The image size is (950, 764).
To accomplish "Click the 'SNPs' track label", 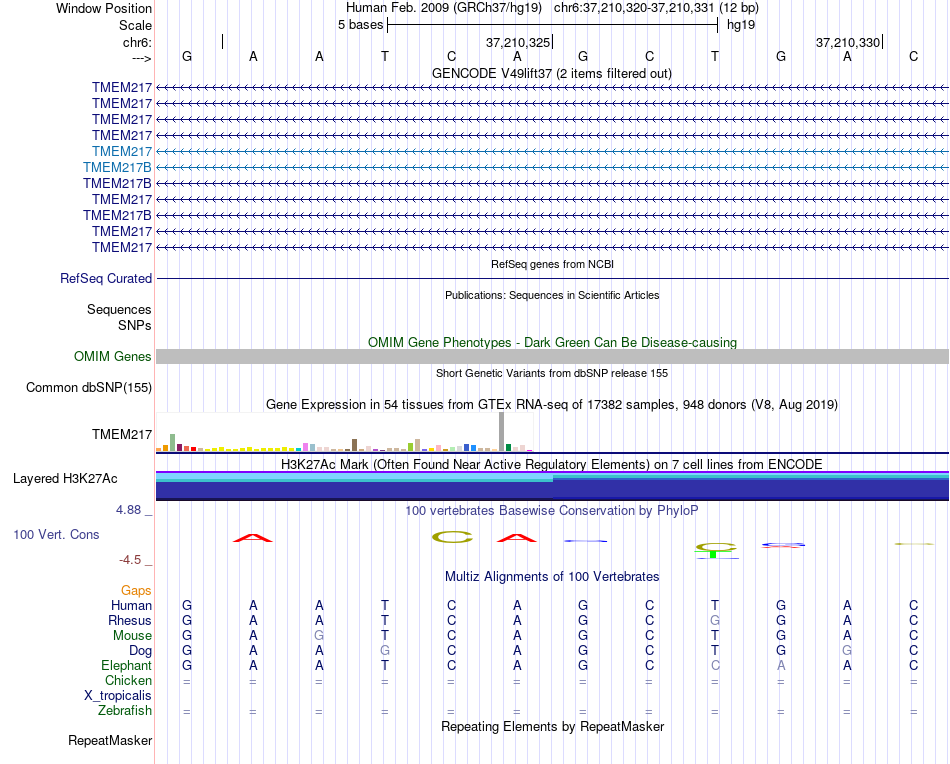I will tap(135, 325).
